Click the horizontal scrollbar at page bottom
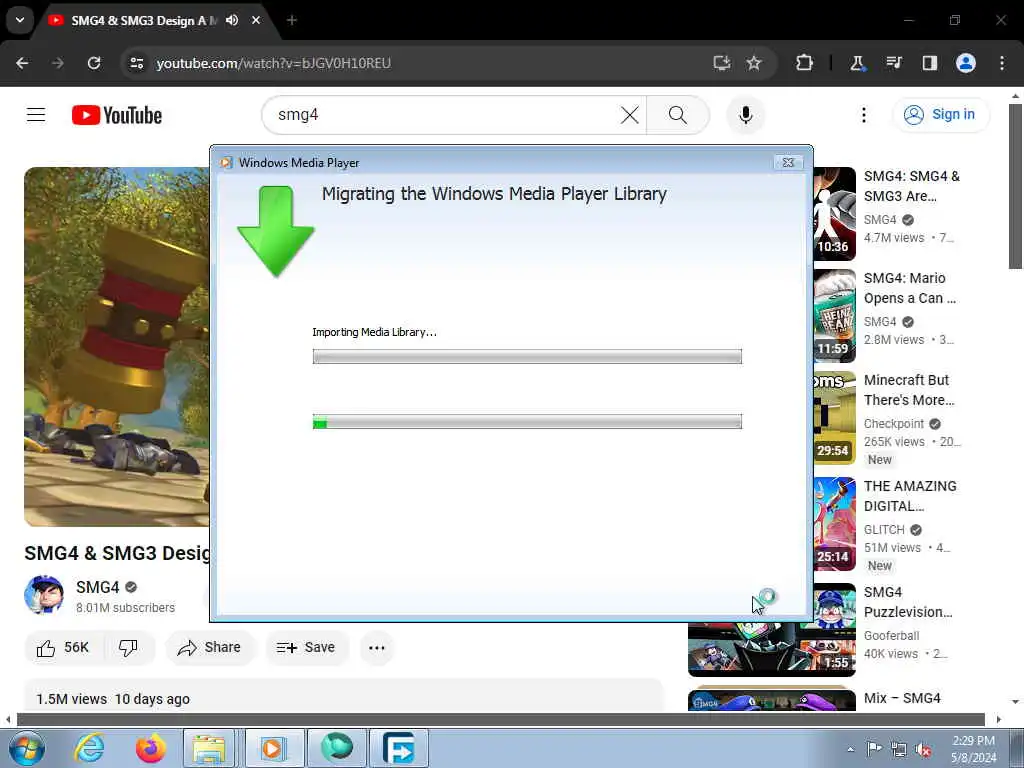Image resolution: width=1024 pixels, height=768 pixels. tap(500, 719)
